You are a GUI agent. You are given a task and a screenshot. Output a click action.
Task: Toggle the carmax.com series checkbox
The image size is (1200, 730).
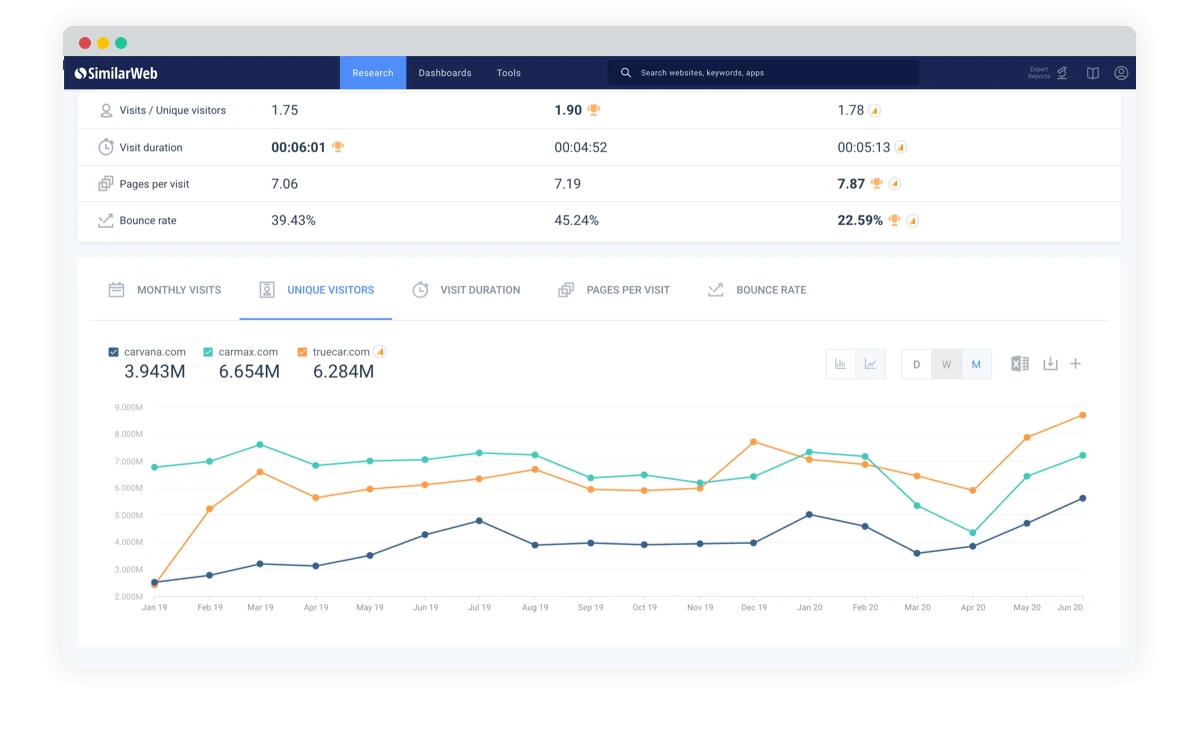coord(208,352)
